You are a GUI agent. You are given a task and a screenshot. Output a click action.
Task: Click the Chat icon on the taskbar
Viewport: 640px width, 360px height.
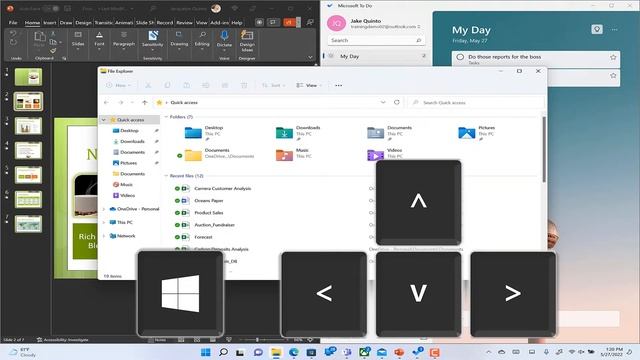[x=258, y=352]
